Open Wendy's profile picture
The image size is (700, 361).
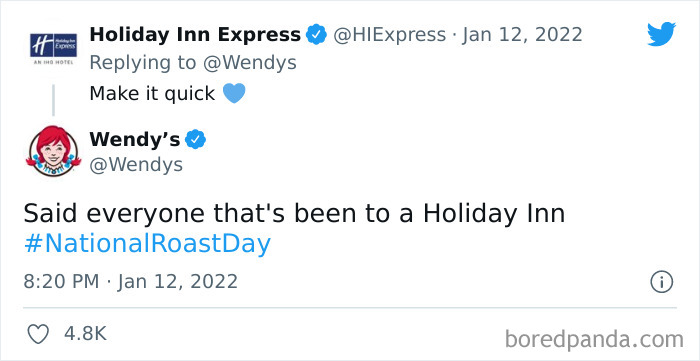[54, 151]
